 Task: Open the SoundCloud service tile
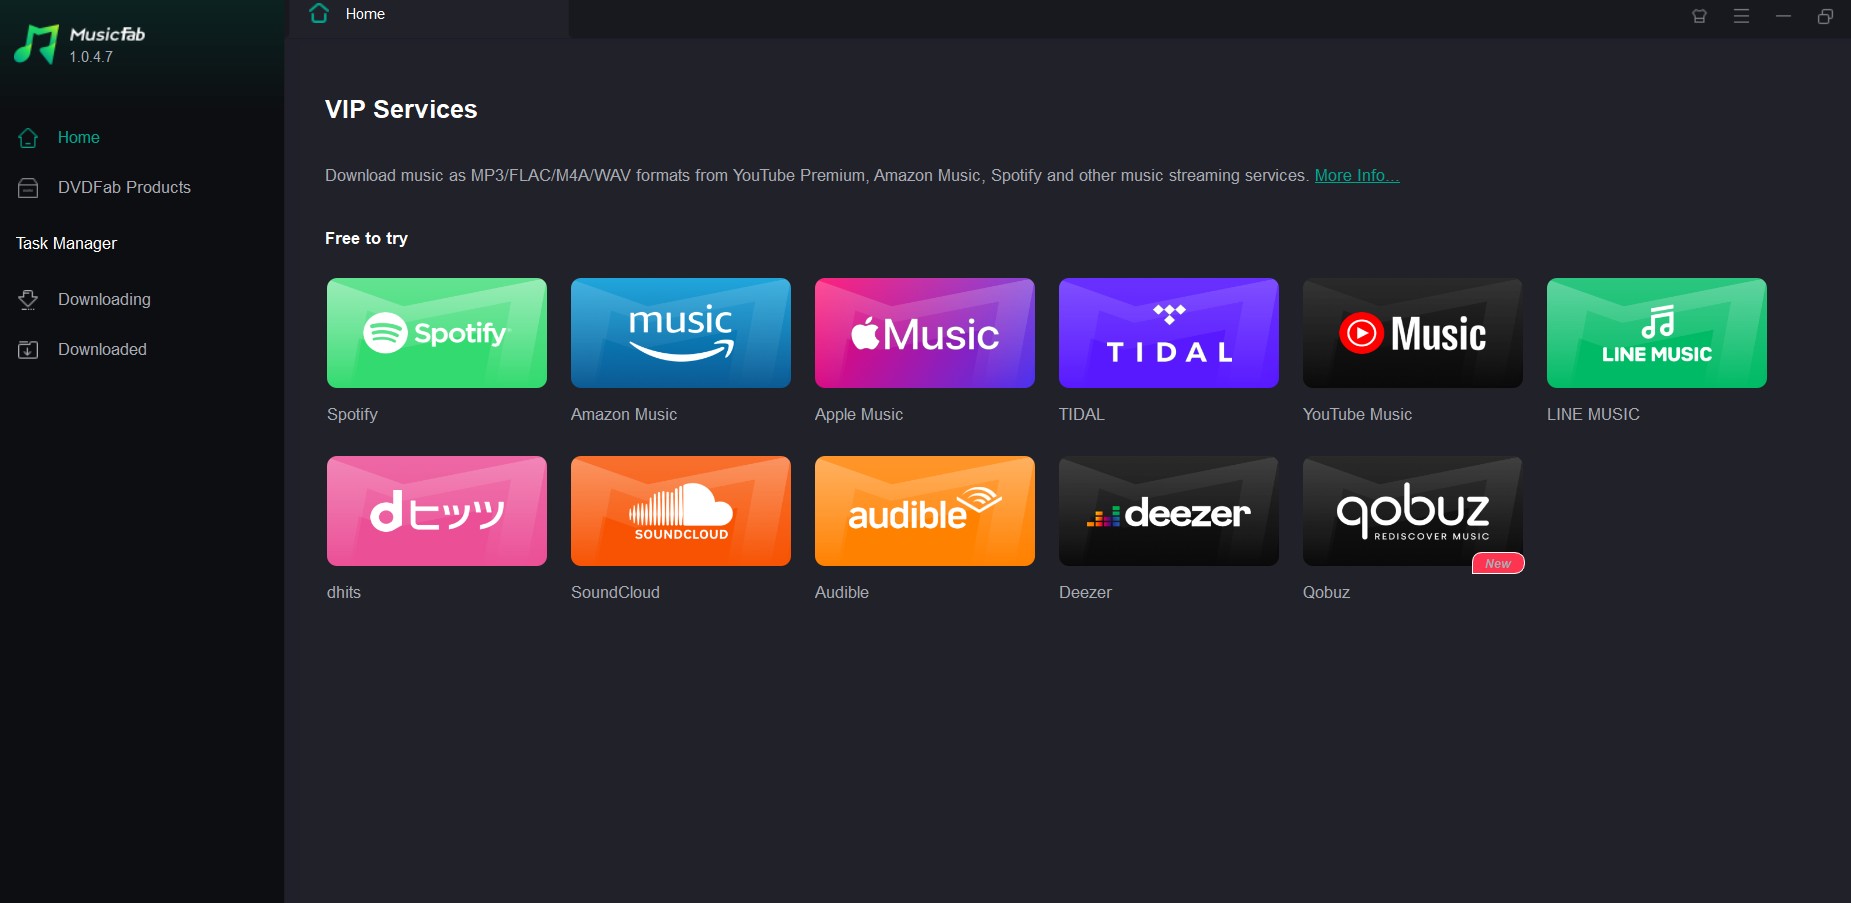(x=681, y=511)
